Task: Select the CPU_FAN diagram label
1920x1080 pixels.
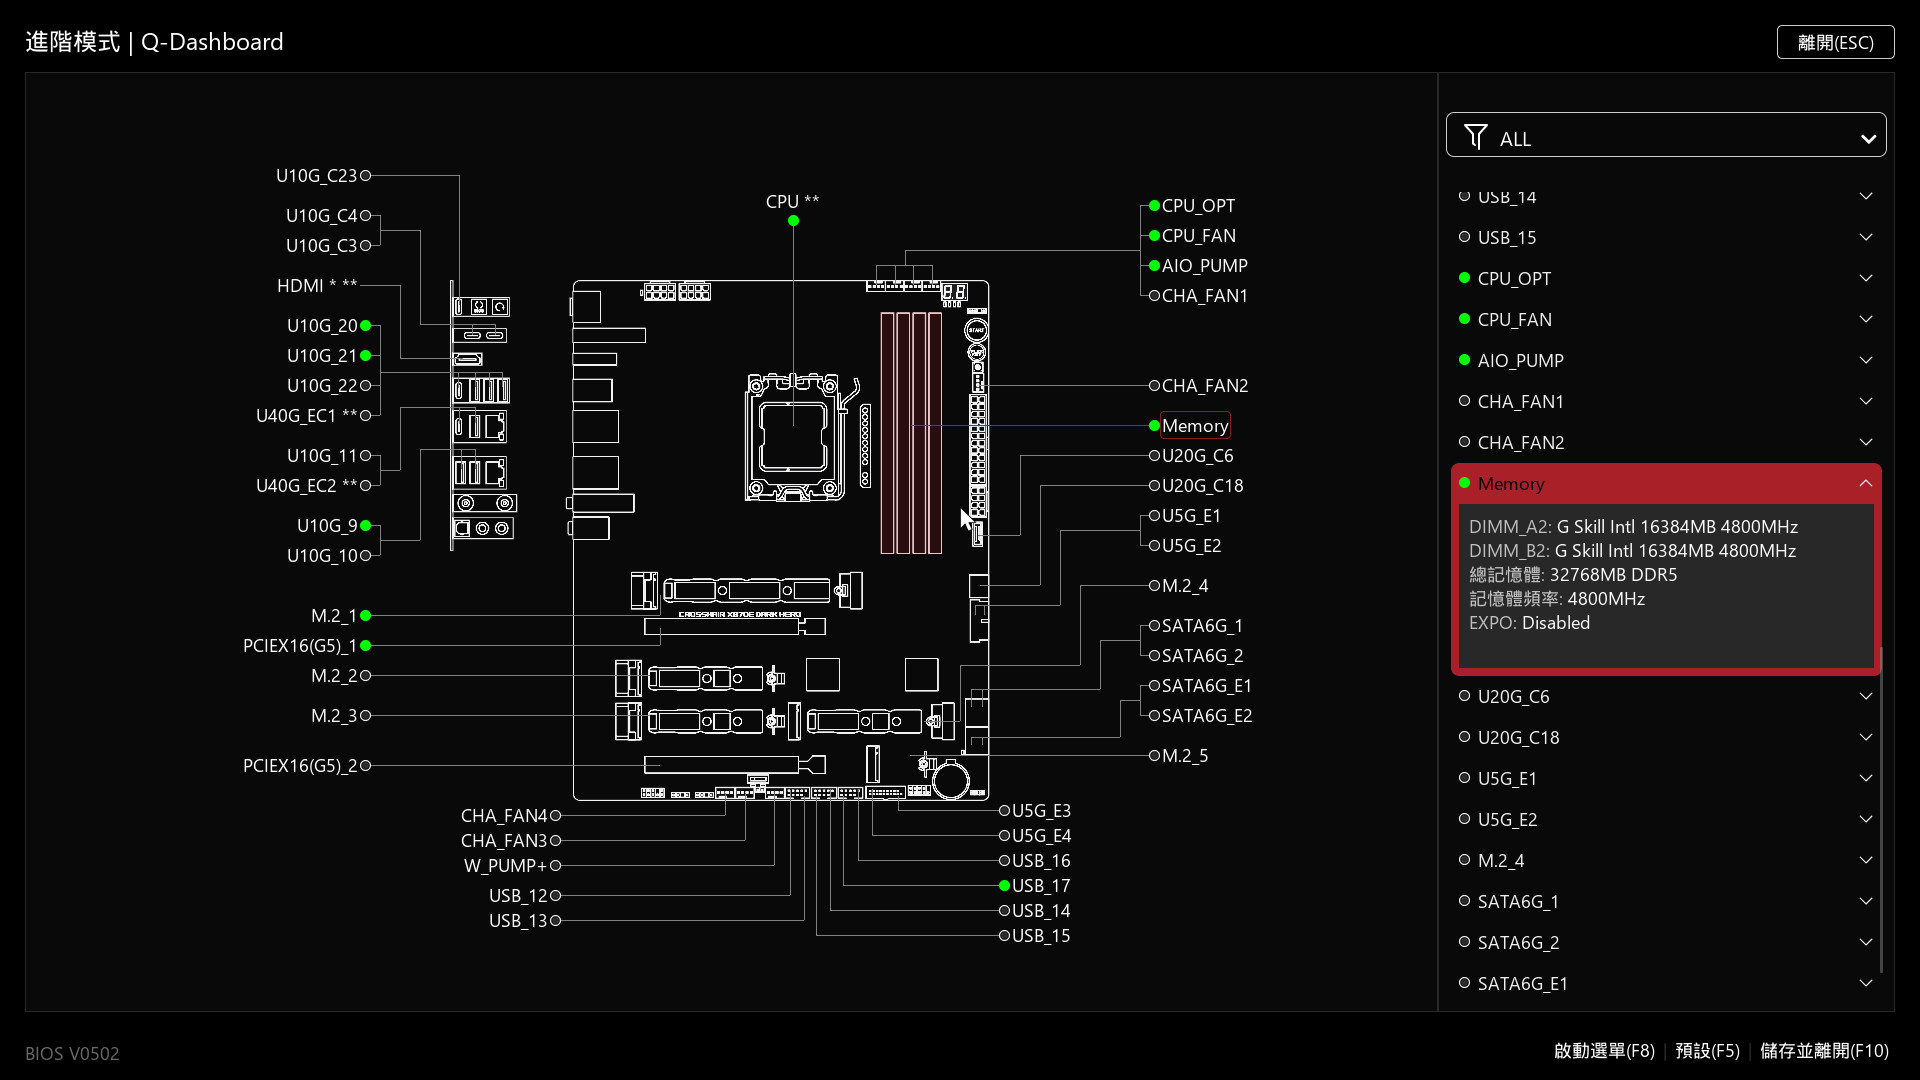Action: tap(1198, 236)
